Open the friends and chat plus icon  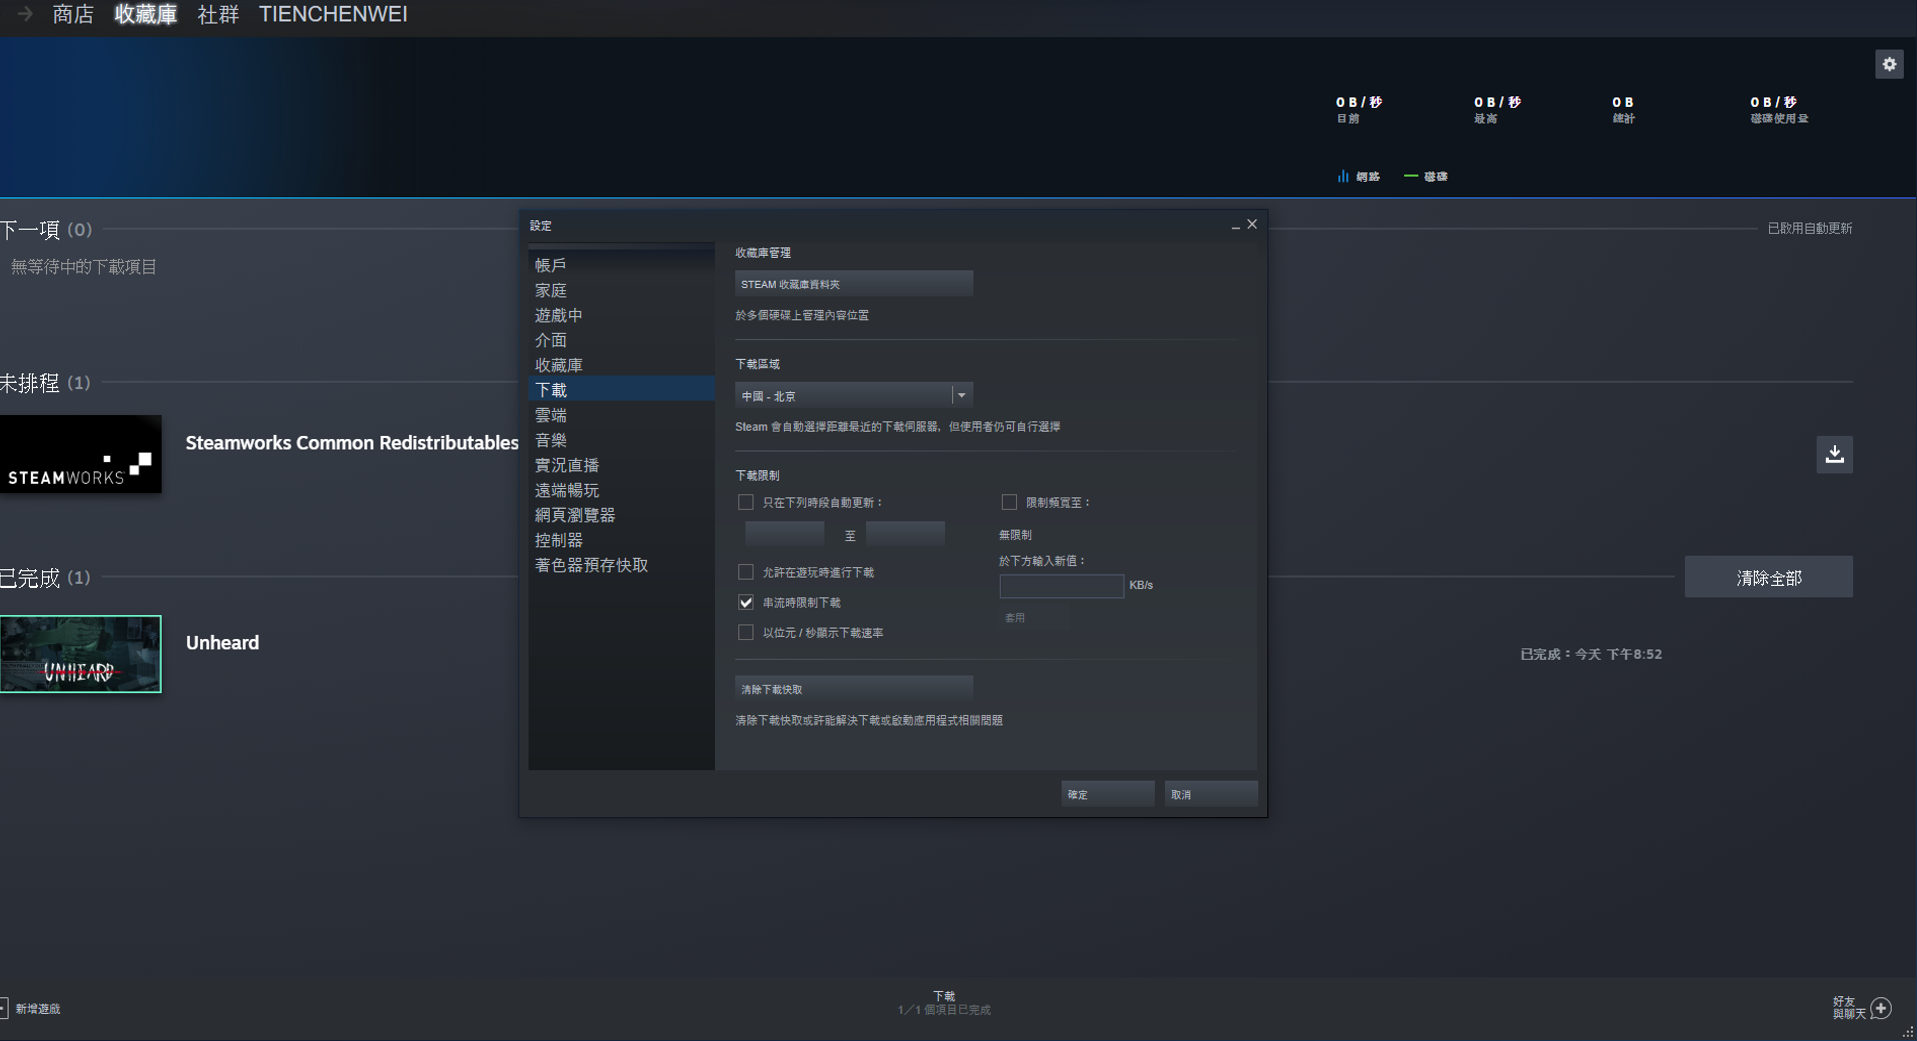point(1881,1008)
